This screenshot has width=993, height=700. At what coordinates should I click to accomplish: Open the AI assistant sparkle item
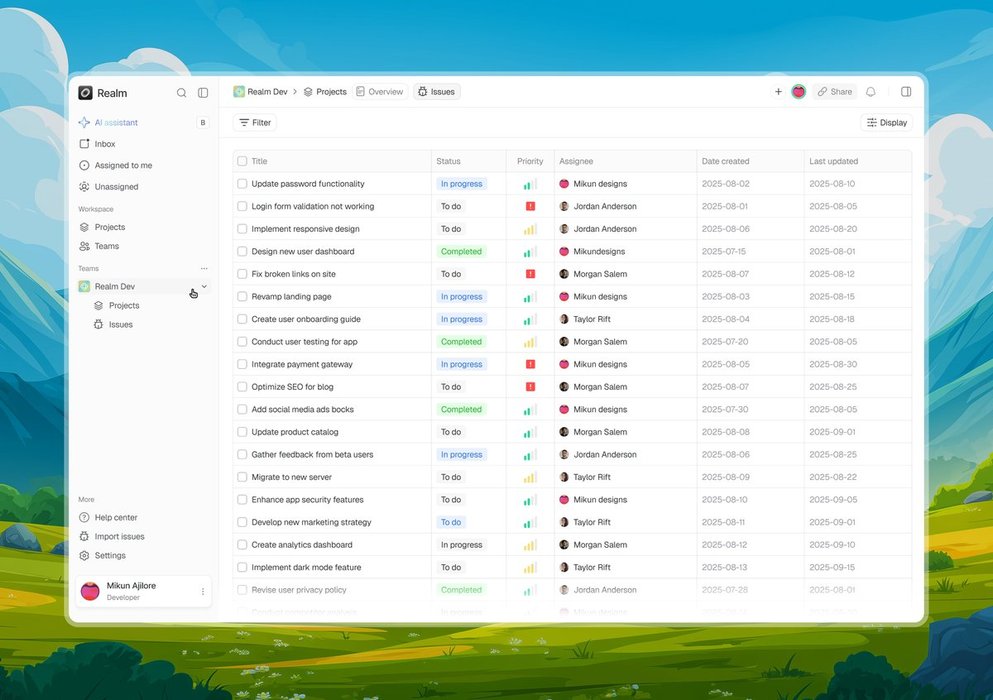tap(115, 123)
